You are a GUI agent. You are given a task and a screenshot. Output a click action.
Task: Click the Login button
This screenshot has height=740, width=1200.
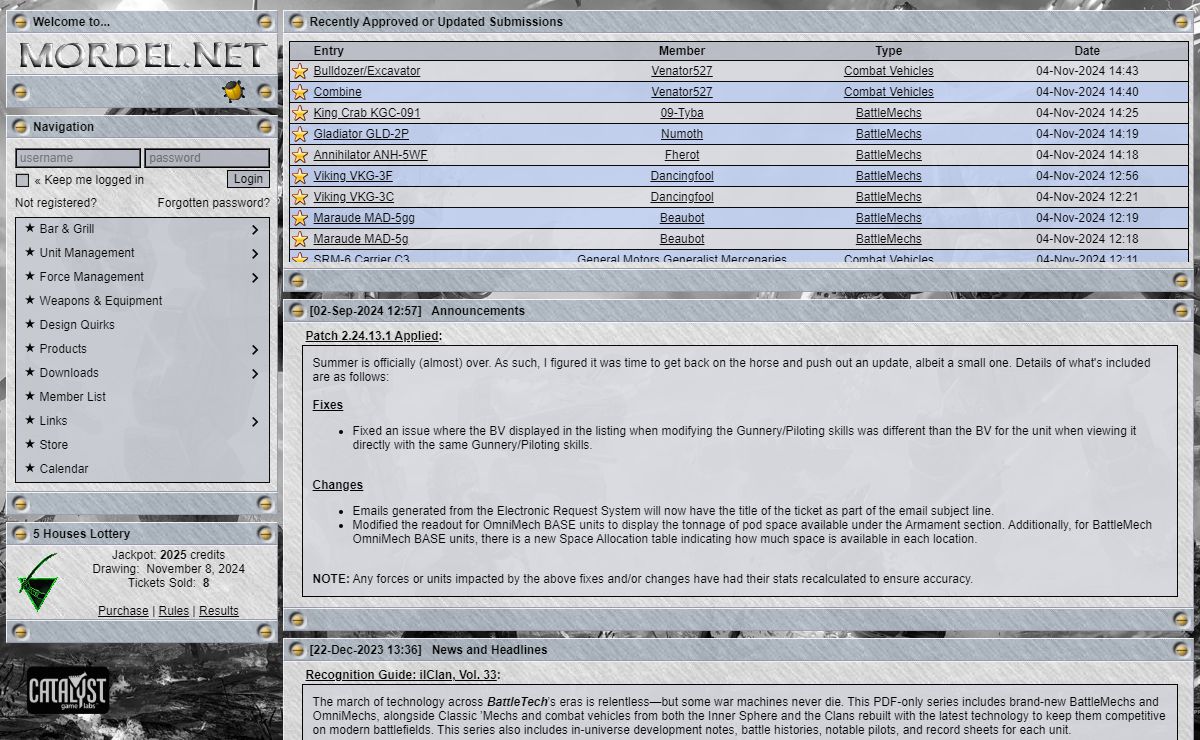click(248, 179)
